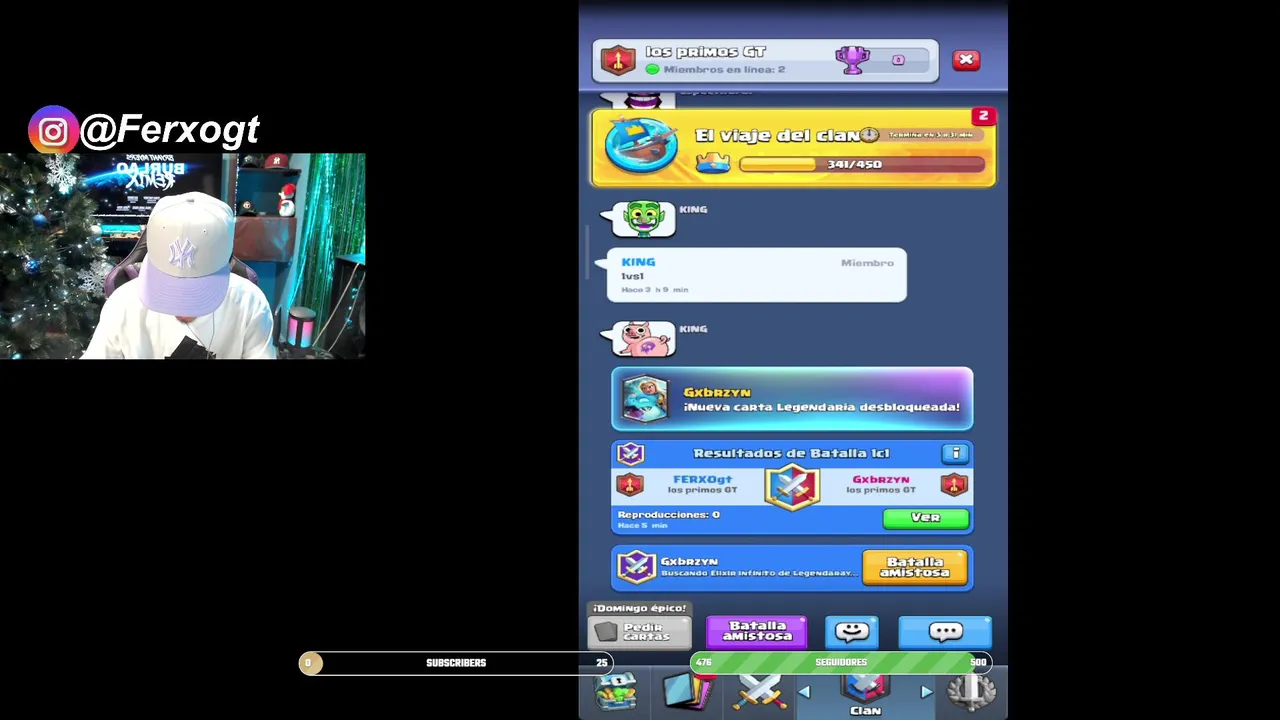Viewport: 1280px width, 720px height.
Task: Switch to the Events trophy tab
Action: (971, 693)
